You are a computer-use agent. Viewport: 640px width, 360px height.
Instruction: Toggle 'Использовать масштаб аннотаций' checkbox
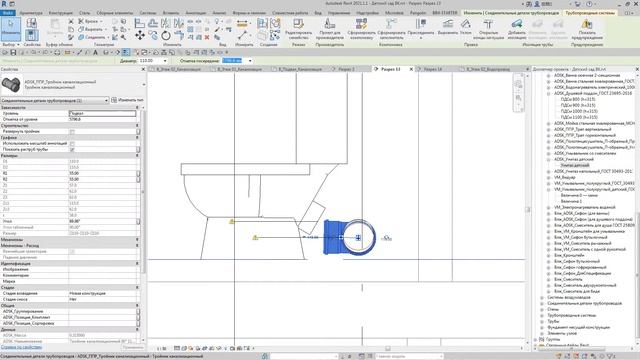(x=72, y=144)
